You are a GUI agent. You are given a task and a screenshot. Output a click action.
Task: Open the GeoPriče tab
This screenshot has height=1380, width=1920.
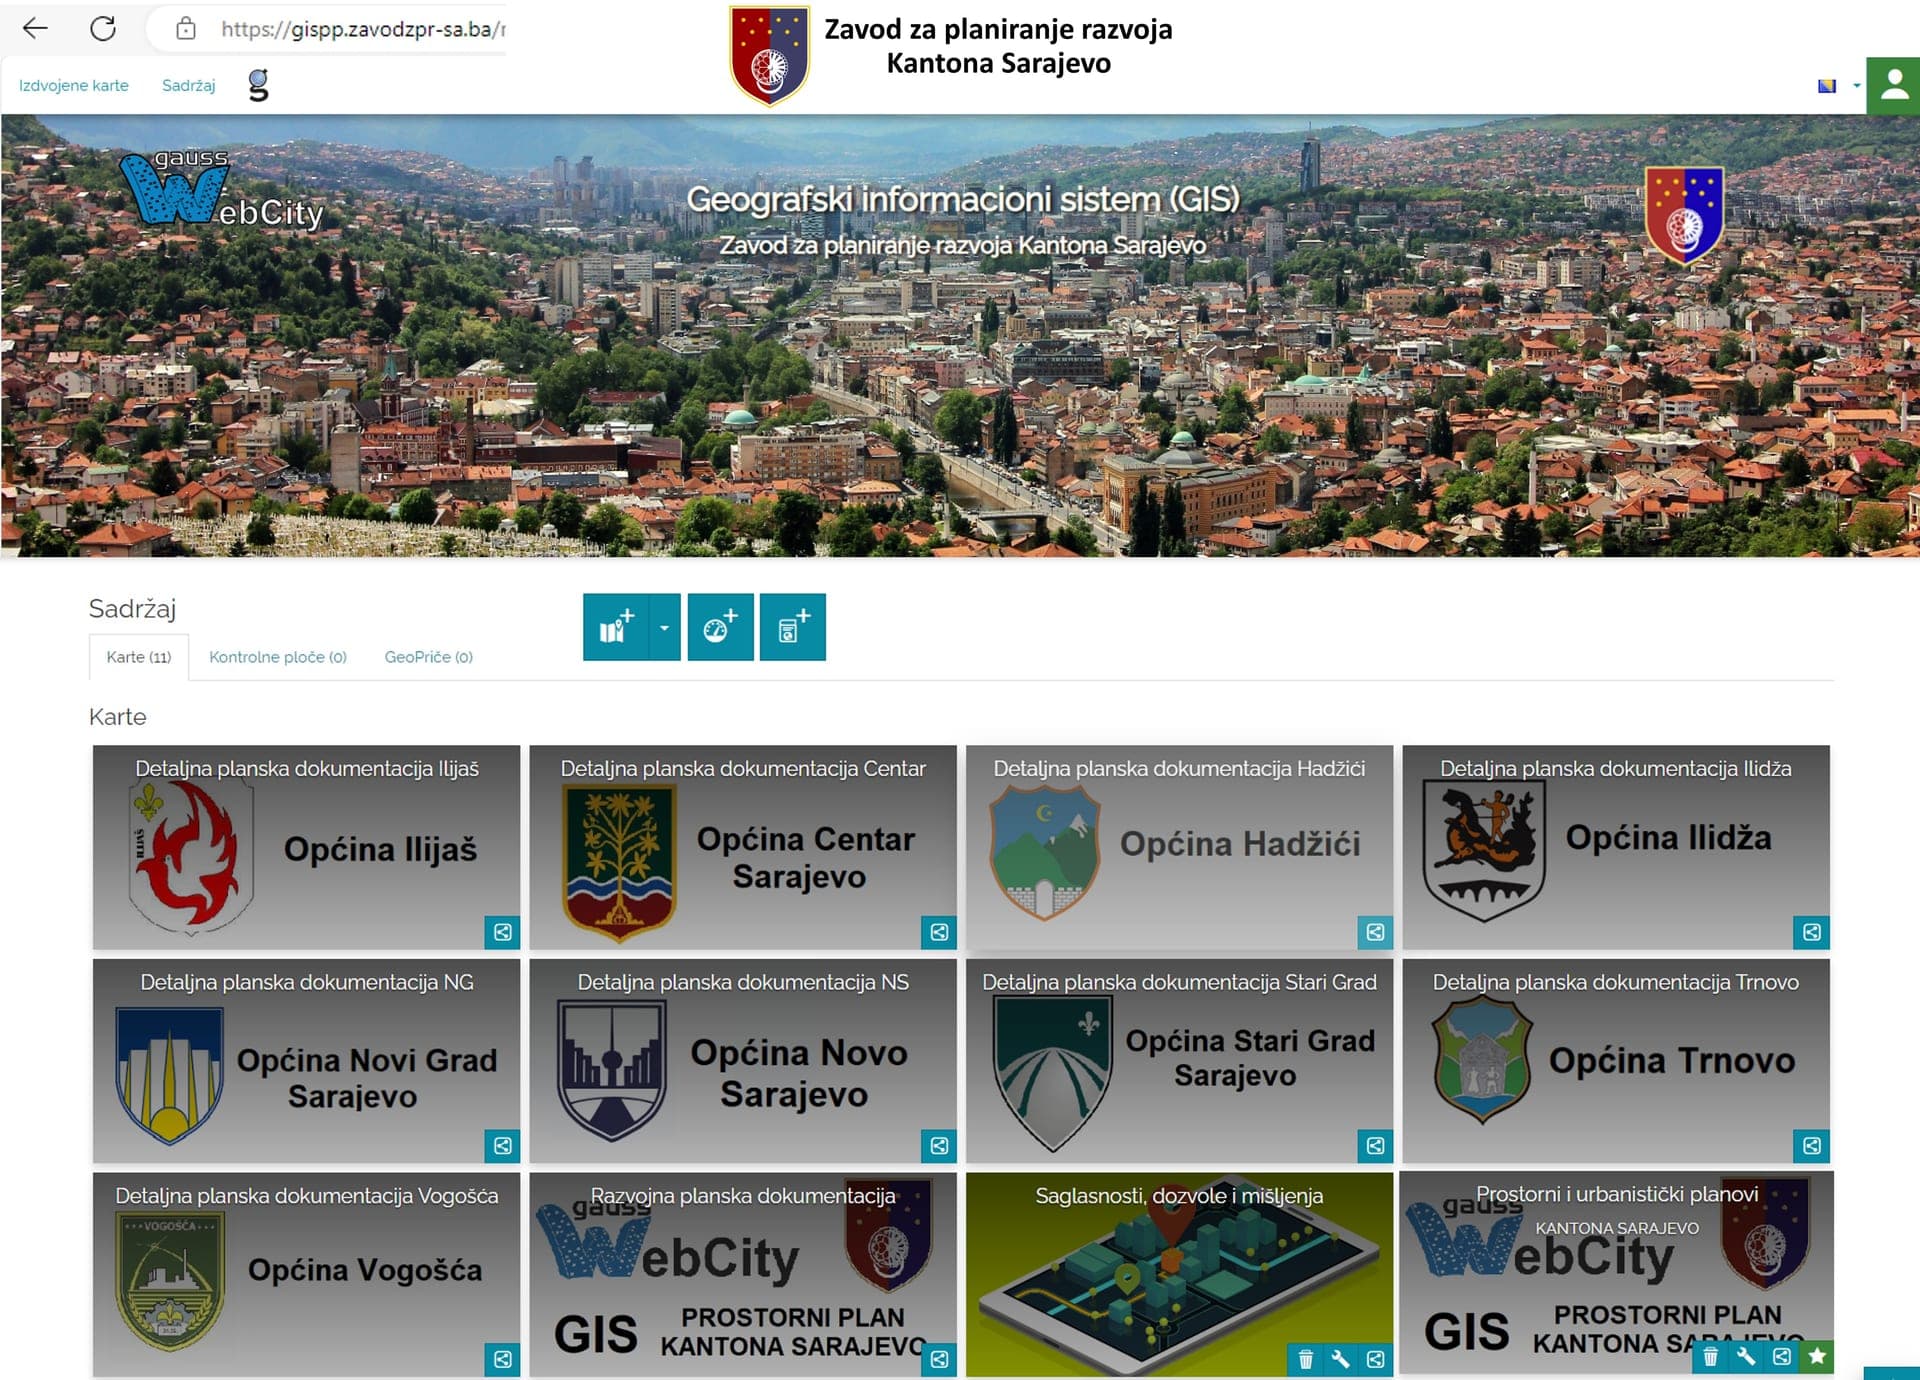pyautogui.click(x=428, y=657)
